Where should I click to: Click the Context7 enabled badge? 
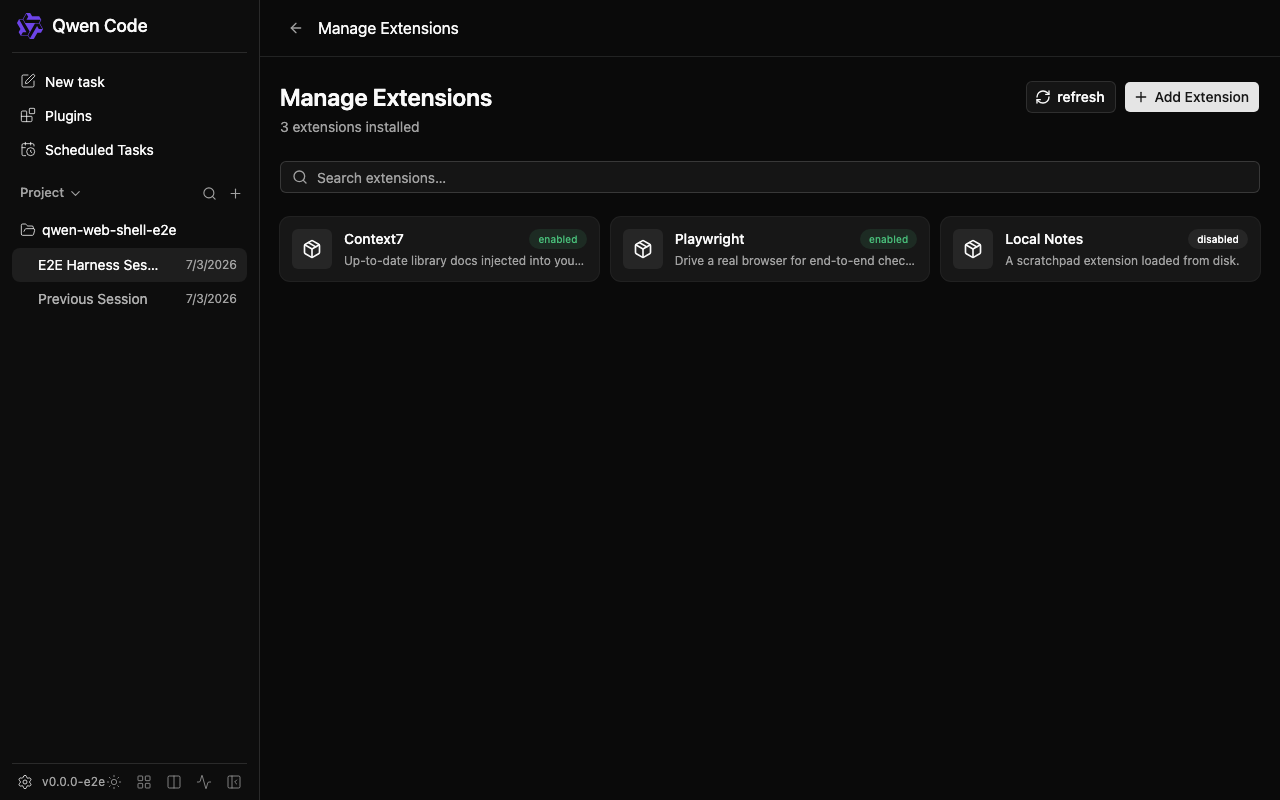[558, 239]
